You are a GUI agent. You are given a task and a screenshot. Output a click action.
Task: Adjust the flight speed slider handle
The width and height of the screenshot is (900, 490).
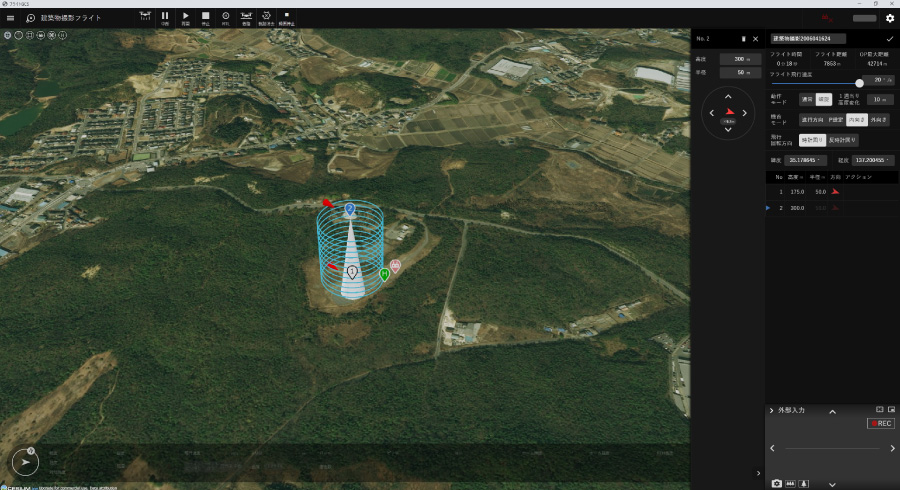[x=859, y=83]
